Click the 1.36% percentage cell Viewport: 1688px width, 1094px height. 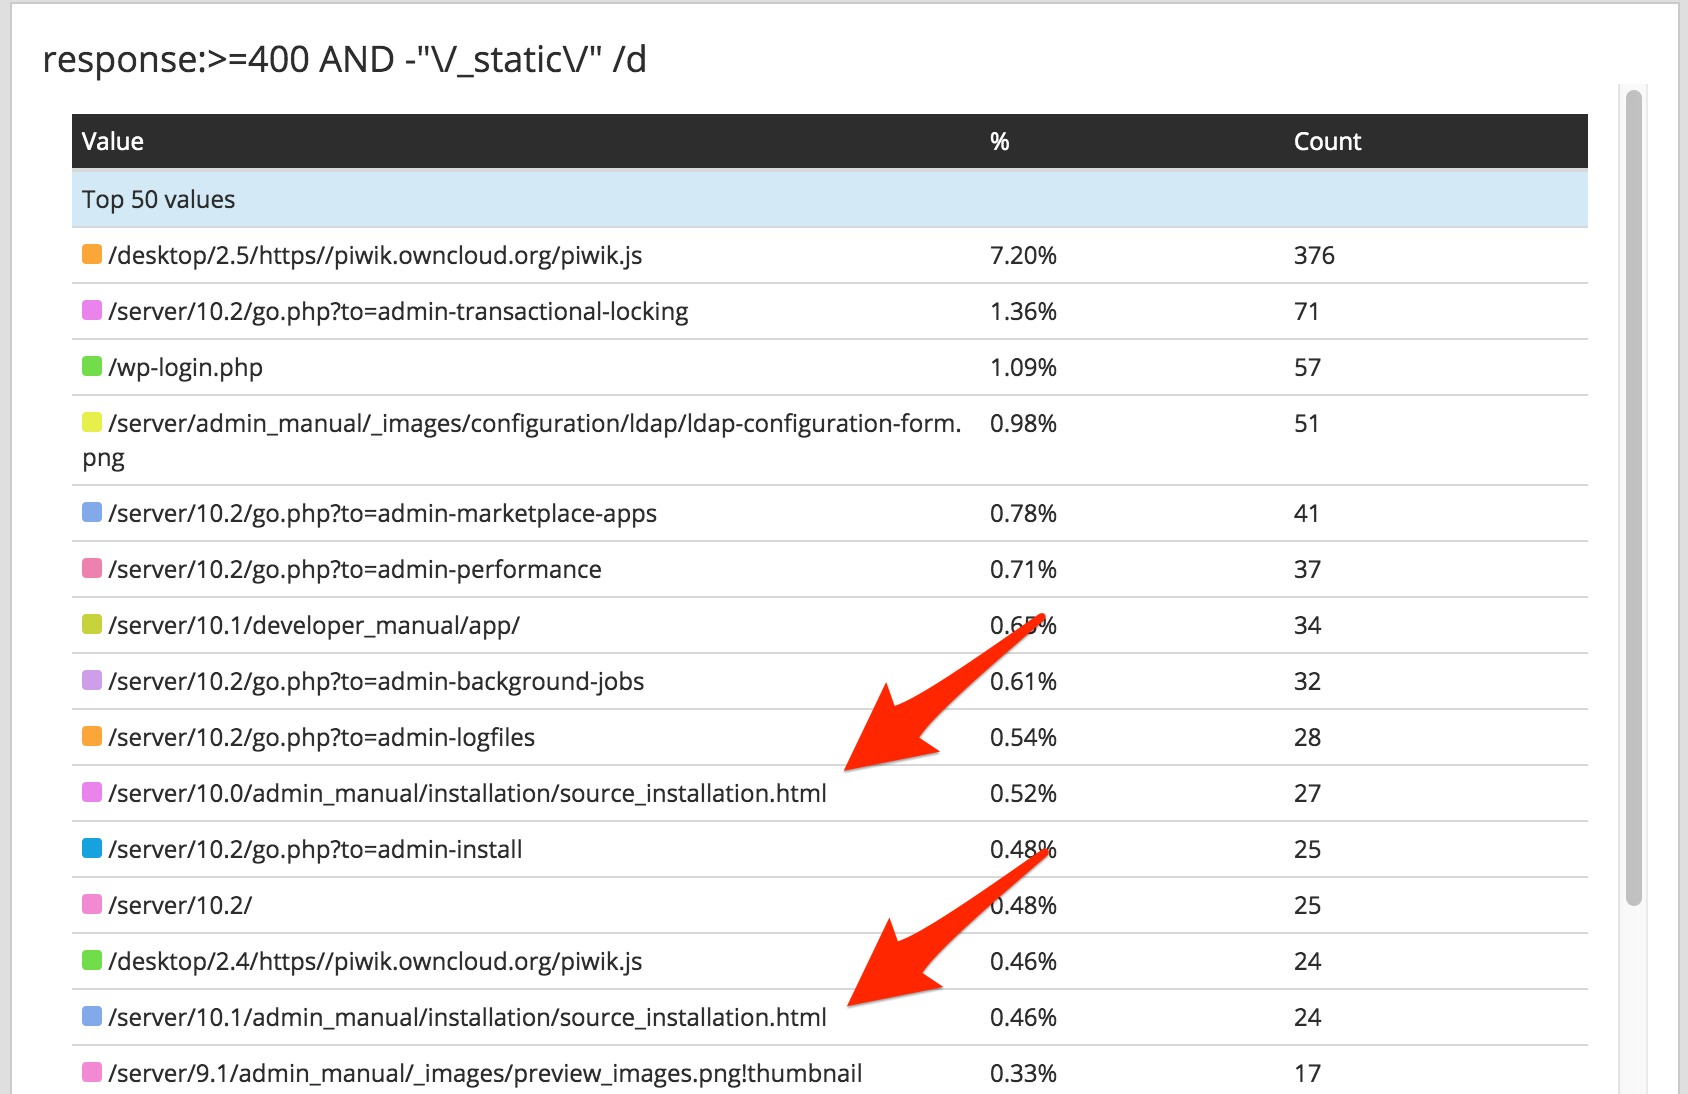click(1023, 311)
